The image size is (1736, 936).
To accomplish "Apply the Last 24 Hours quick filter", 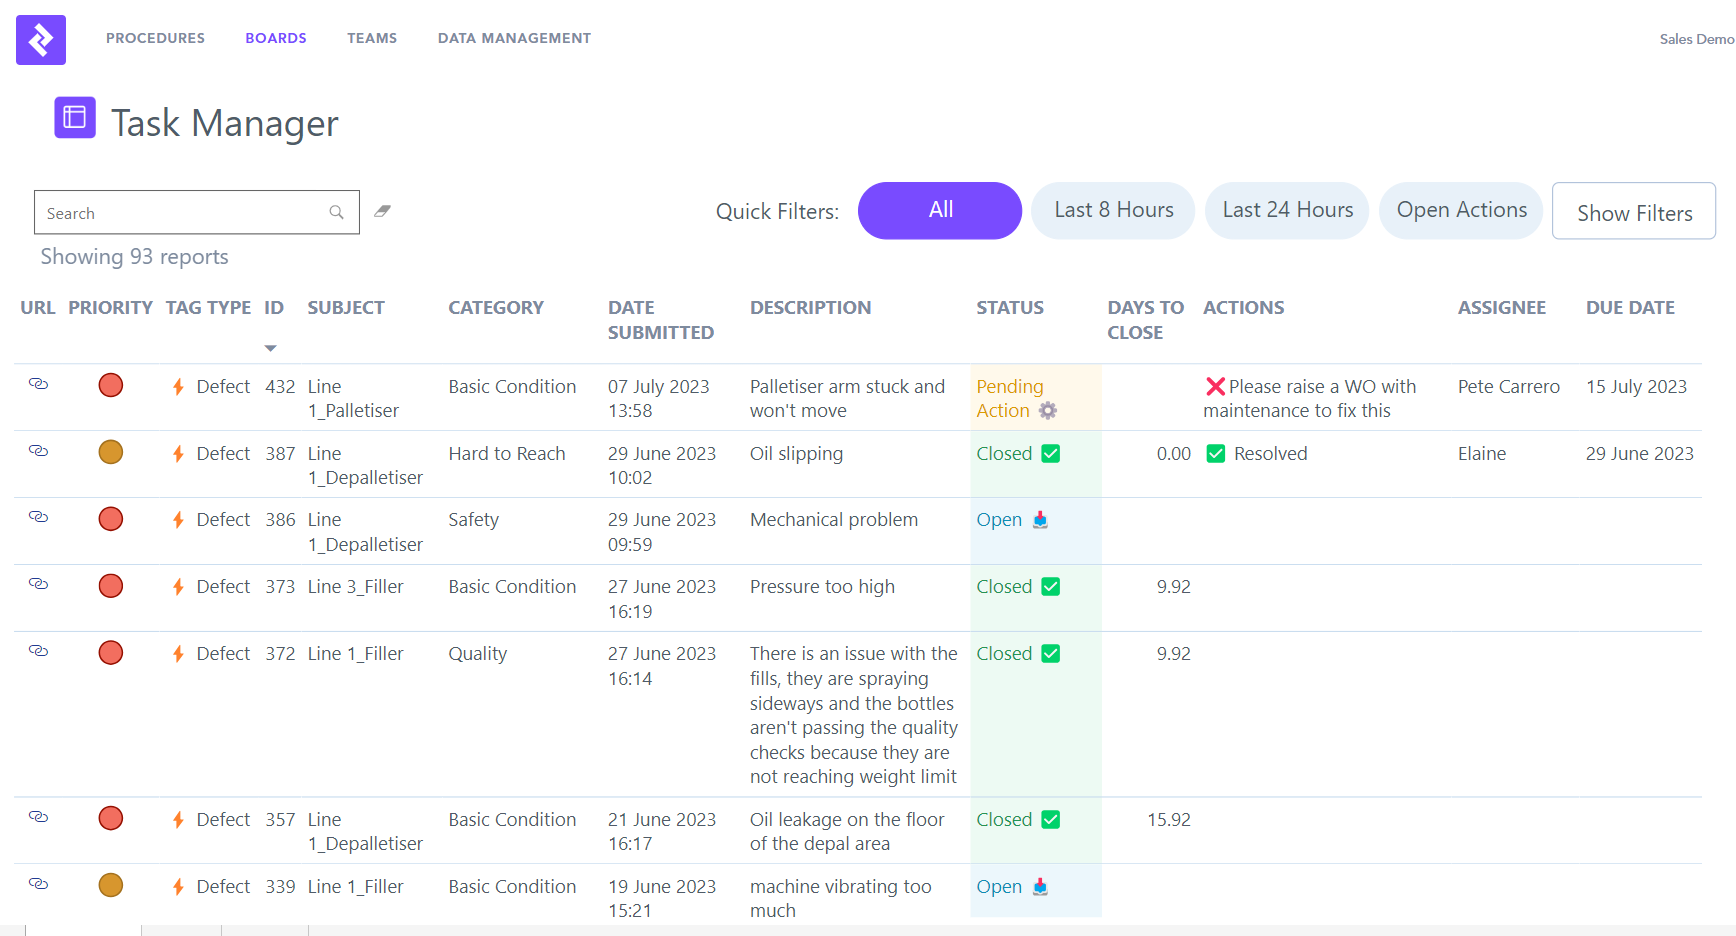I will [x=1286, y=210].
